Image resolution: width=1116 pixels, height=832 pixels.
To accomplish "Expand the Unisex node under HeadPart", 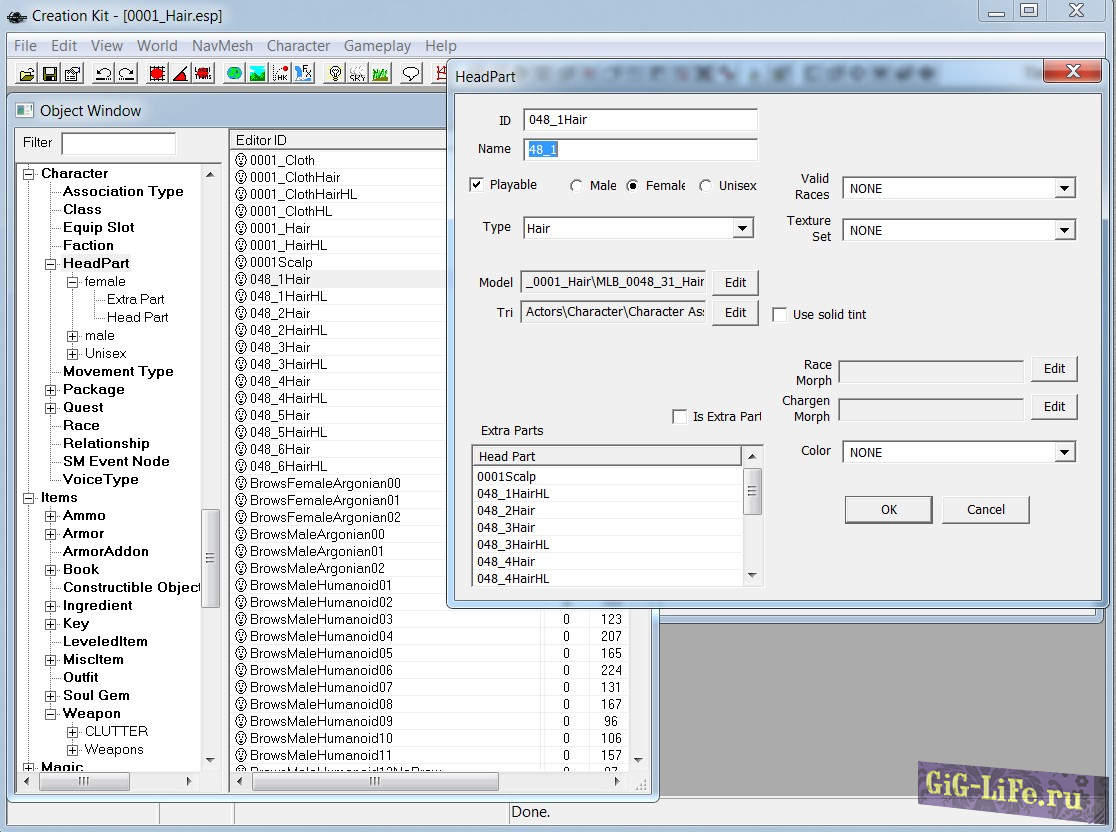I will pyautogui.click(x=73, y=354).
